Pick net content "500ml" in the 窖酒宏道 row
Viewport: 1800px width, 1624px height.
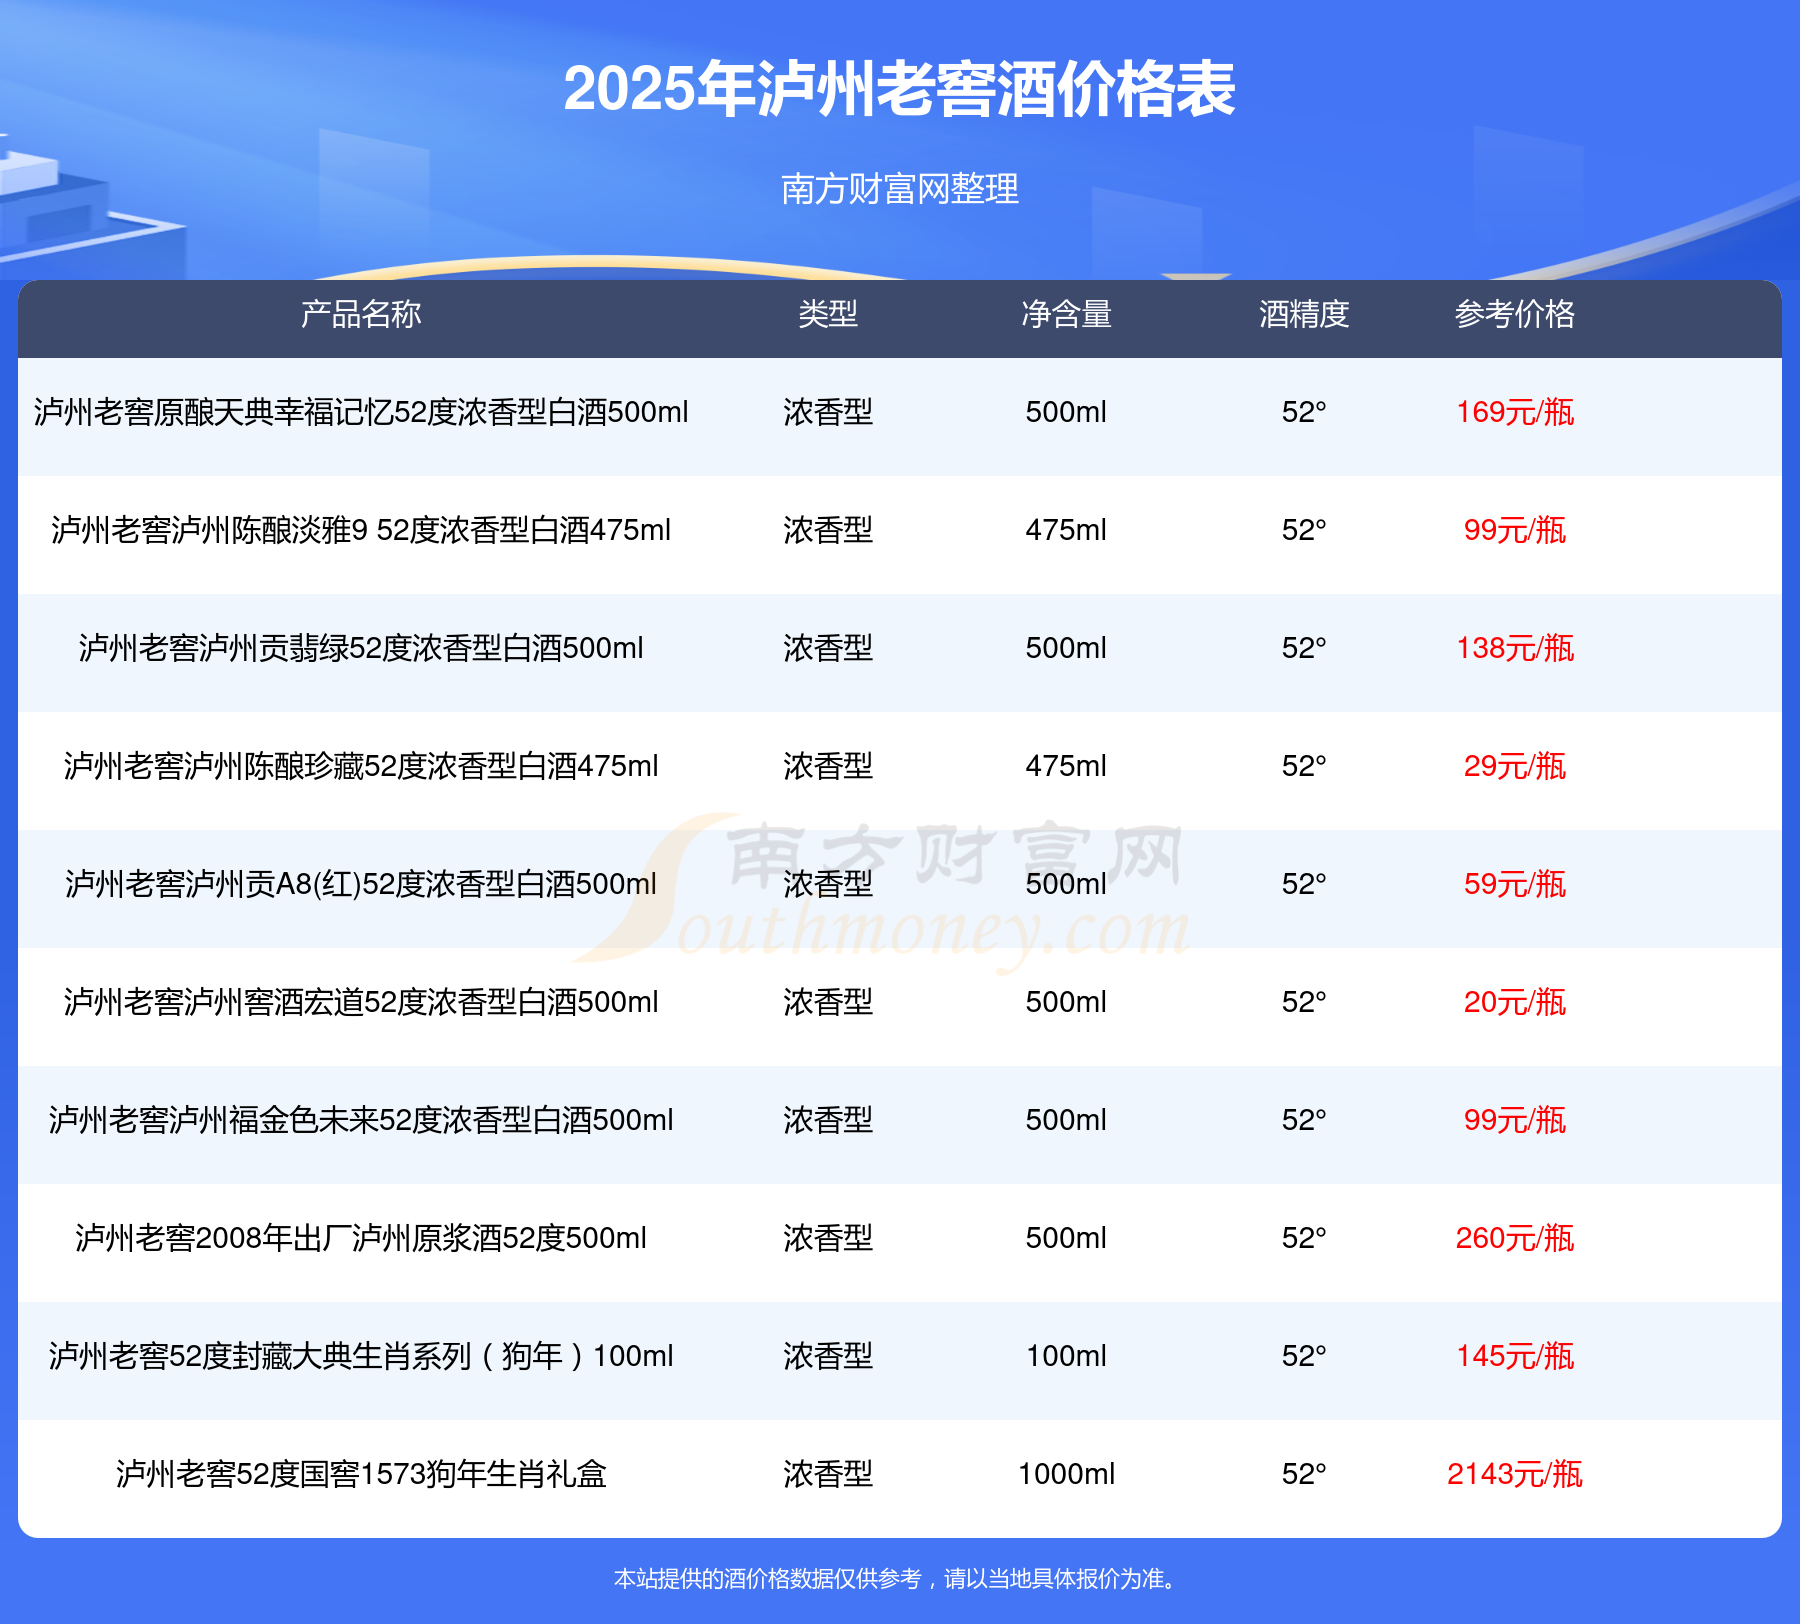tap(1066, 1002)
